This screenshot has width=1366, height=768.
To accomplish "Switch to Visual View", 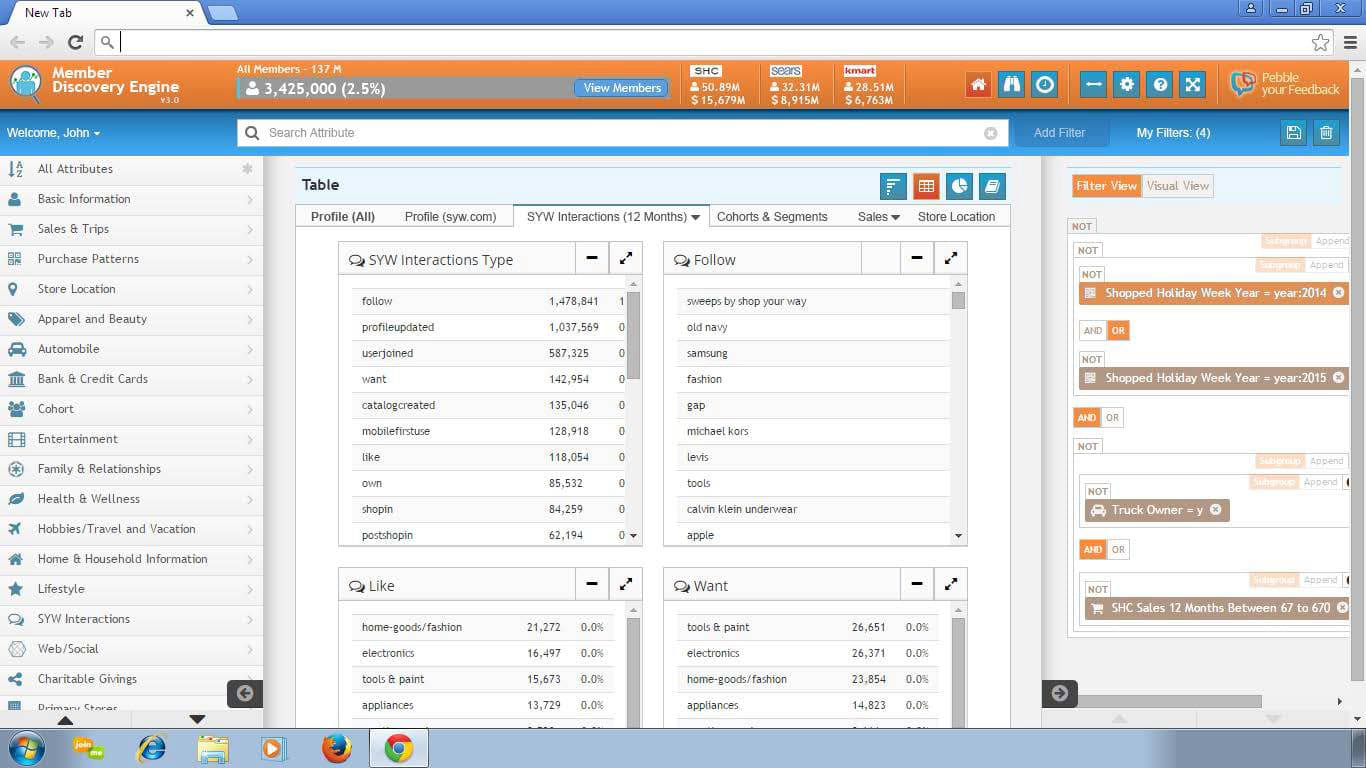I will (1177, 186).
